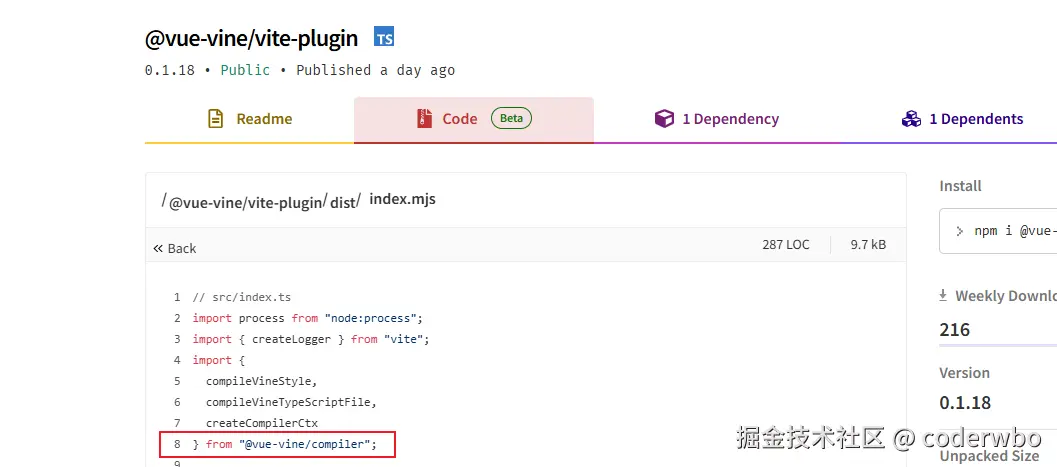
Task: Click the 0.1.18 version under the package title
Action: pos(170,70)
